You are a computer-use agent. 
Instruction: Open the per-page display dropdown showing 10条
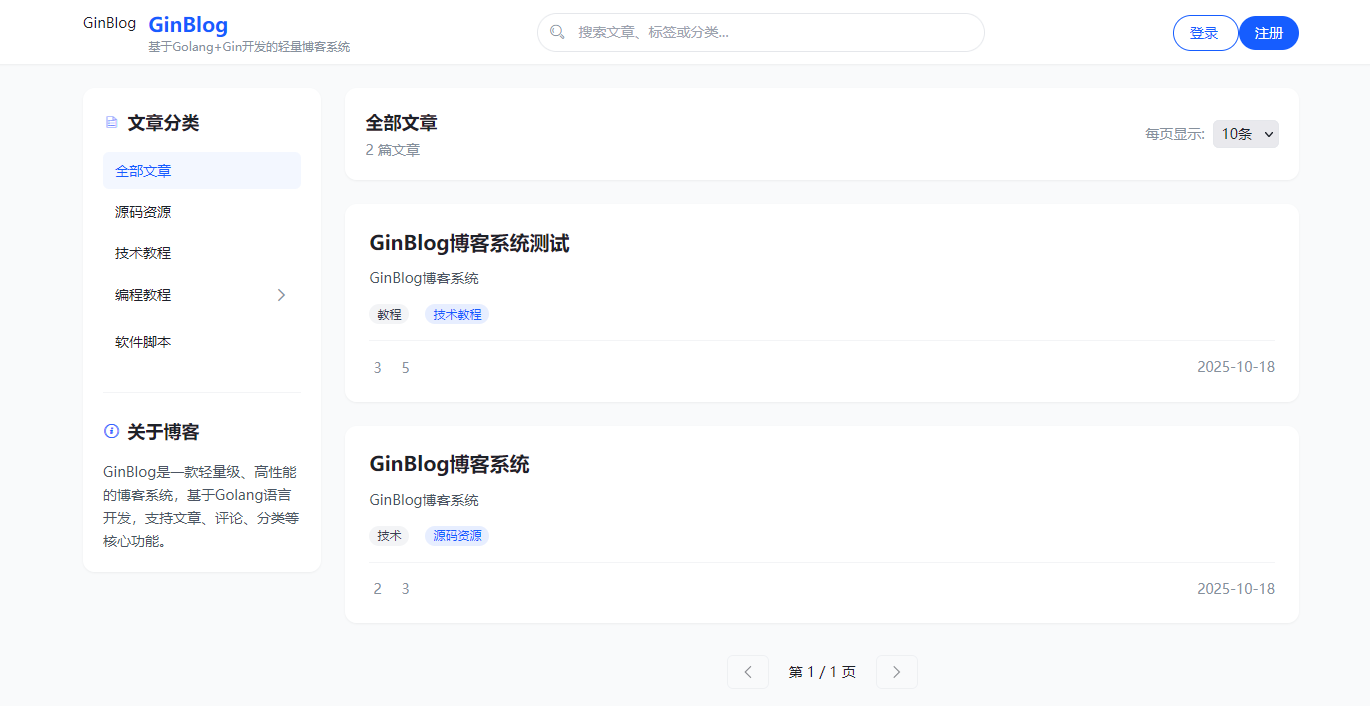point(1245,133)
